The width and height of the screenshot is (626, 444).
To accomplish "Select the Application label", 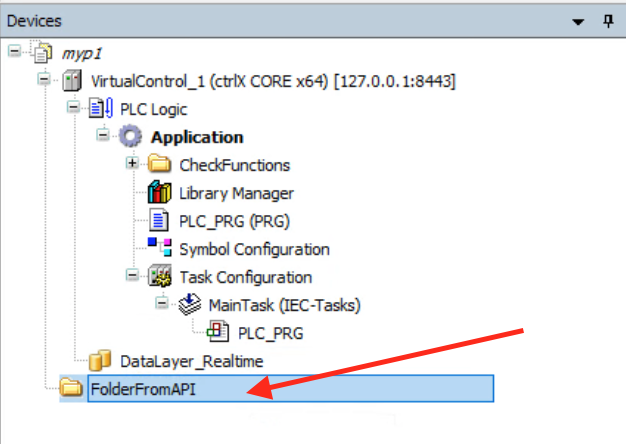I will click(197, 137).
